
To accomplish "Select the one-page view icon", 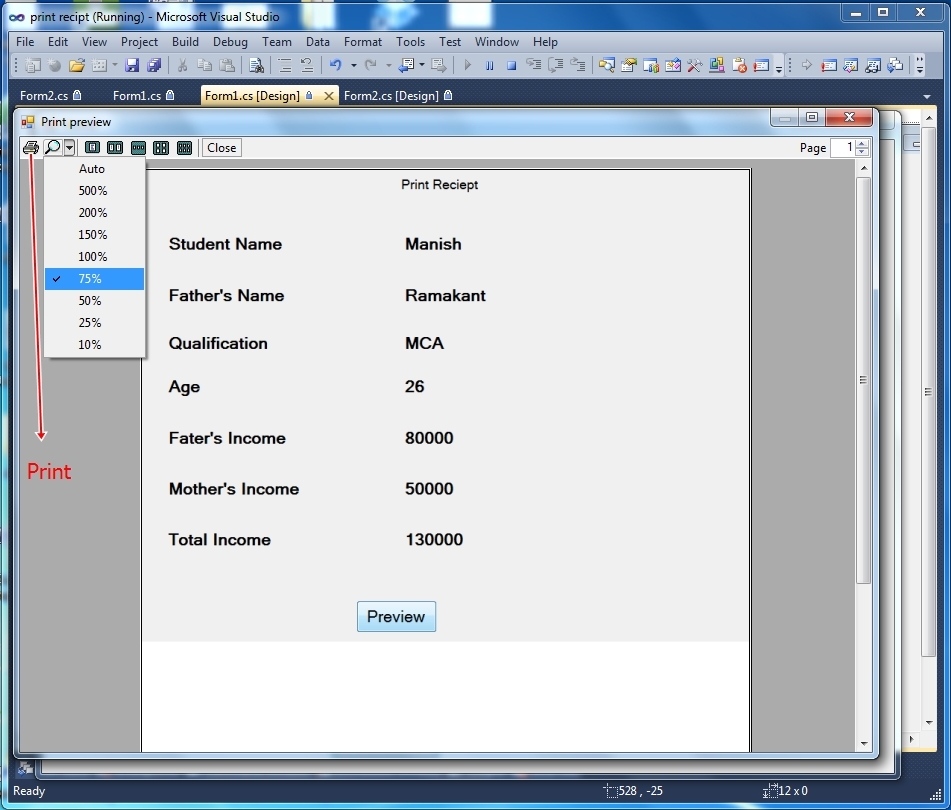I will click(x=92, y=147).
